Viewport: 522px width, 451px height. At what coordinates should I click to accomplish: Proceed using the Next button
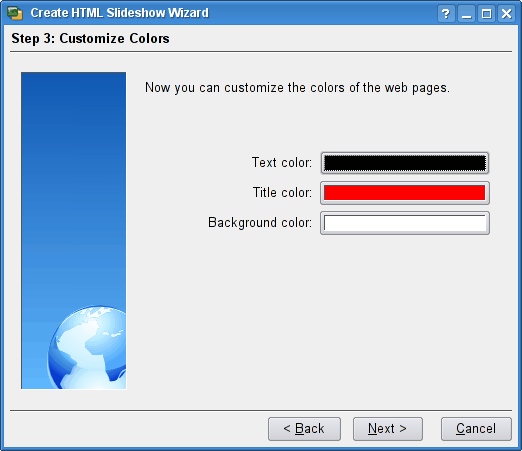point(388,429)
